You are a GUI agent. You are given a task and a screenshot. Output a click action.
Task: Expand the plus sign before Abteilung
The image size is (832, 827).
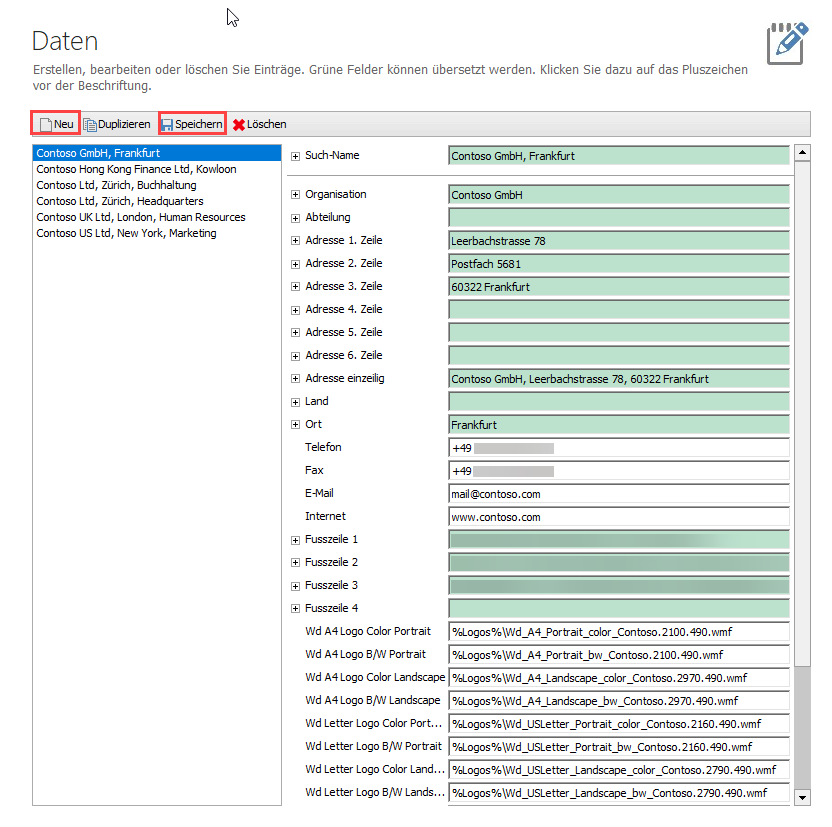point(296,218)
